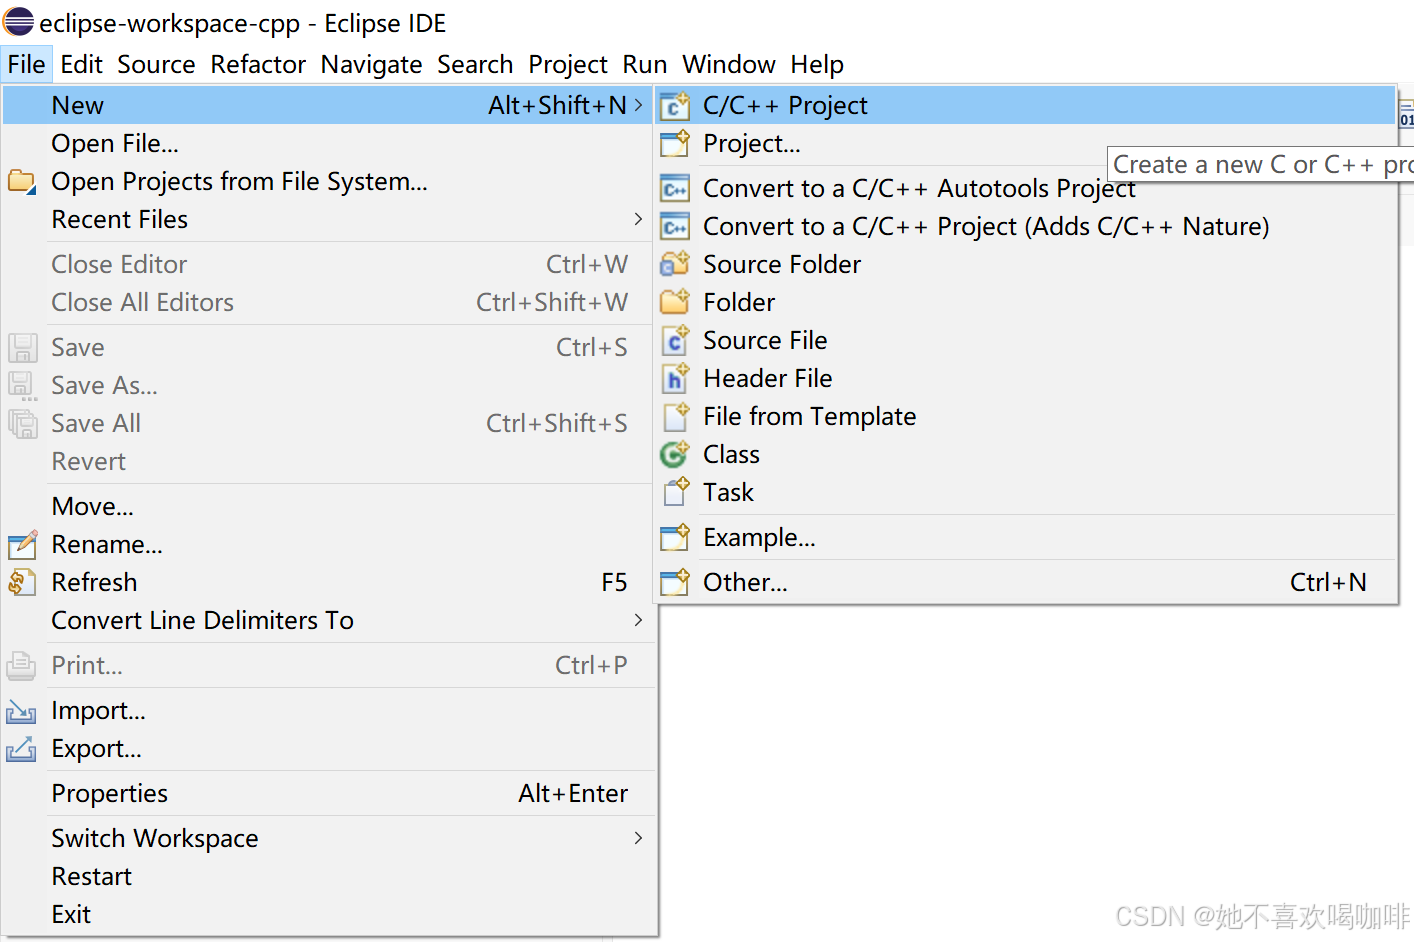Click the Source Folder icon
Viewport: 1414px width, 942px height.
(675, 264)
